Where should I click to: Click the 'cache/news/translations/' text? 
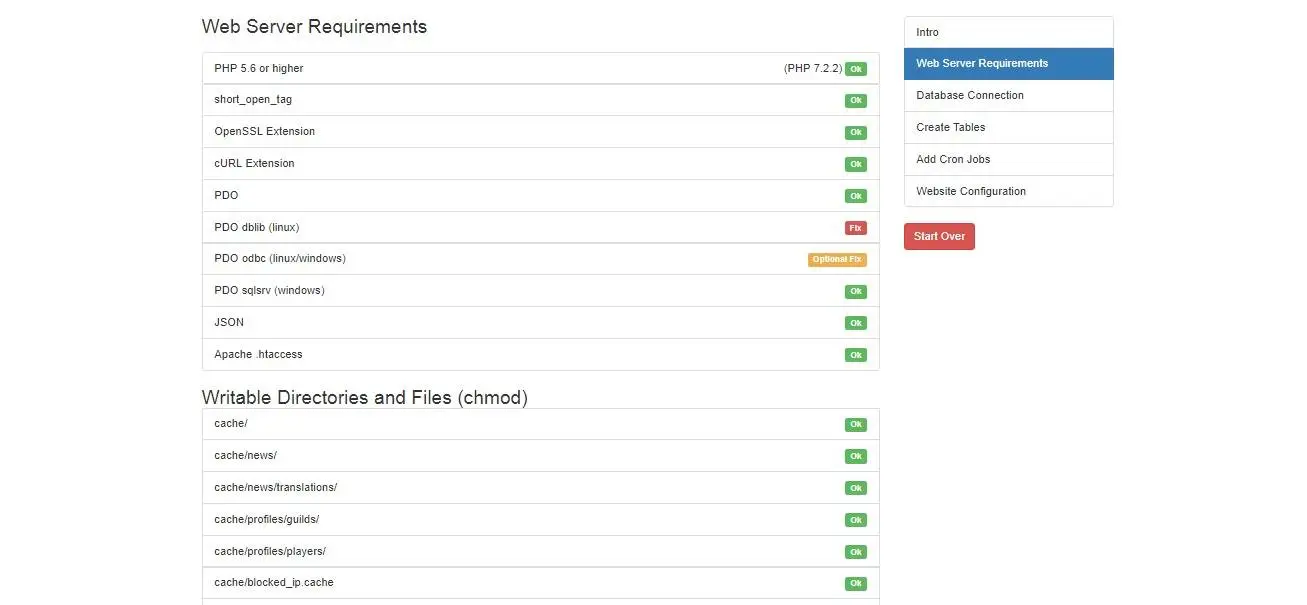276,487
